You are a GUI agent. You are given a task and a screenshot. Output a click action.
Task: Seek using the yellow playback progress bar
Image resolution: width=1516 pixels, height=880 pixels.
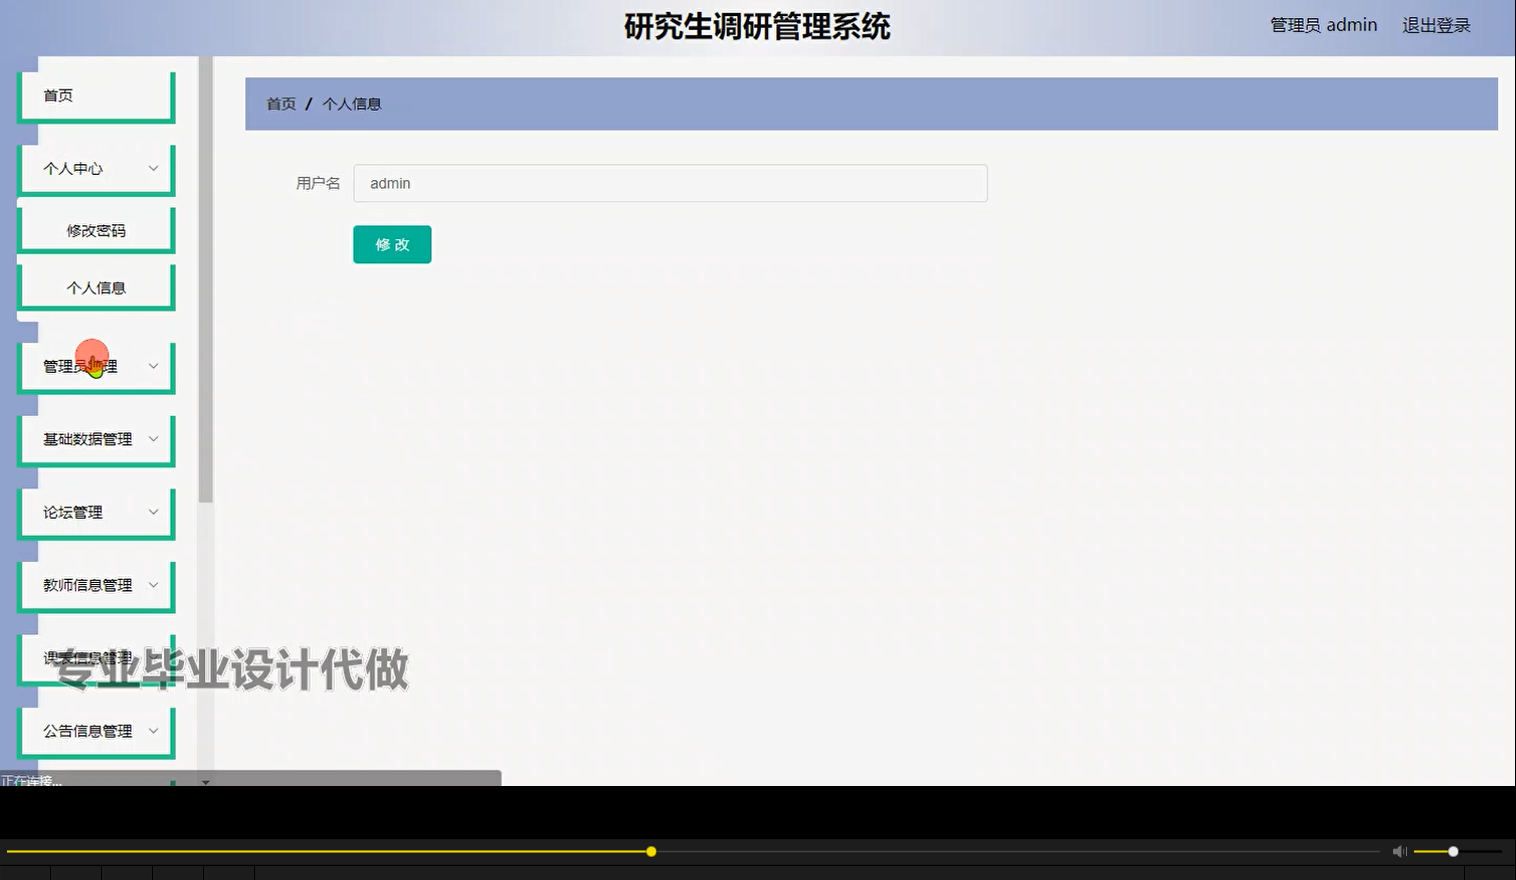pos(650,851)
